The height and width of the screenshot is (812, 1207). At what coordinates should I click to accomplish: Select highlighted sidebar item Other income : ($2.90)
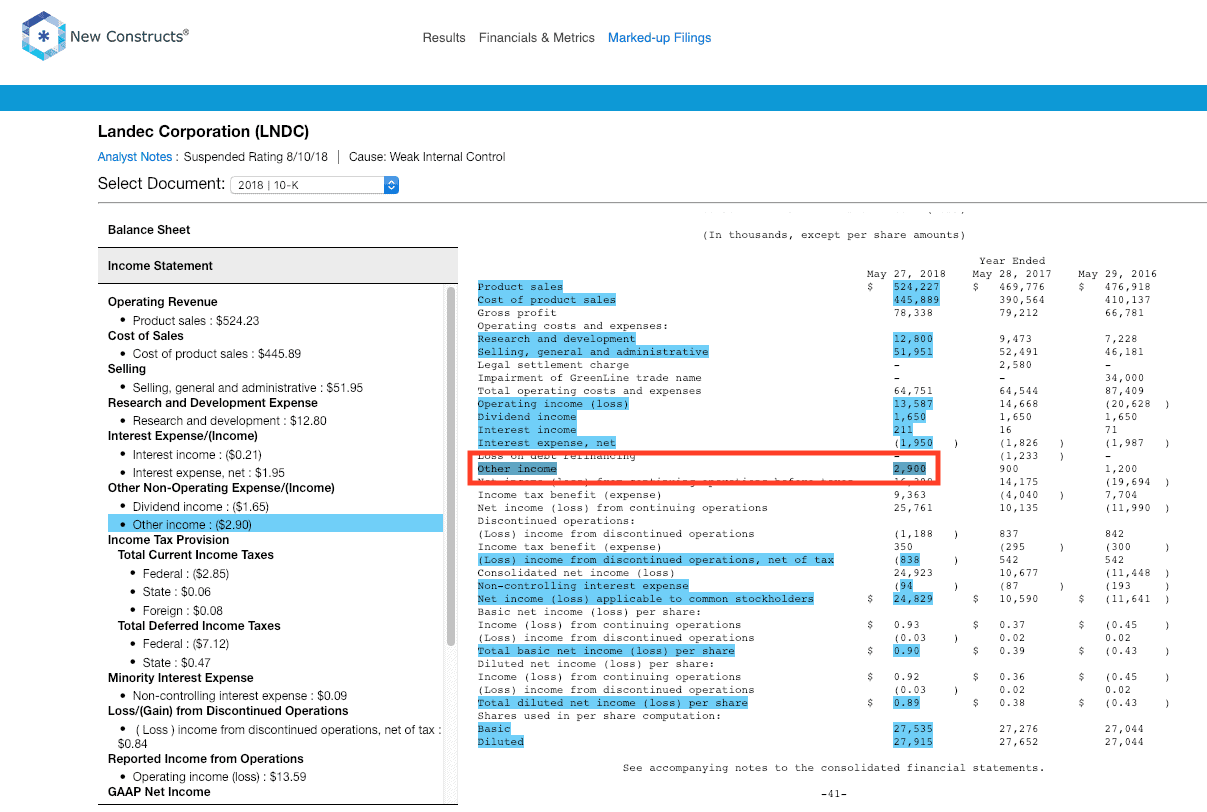coord(275,524)
